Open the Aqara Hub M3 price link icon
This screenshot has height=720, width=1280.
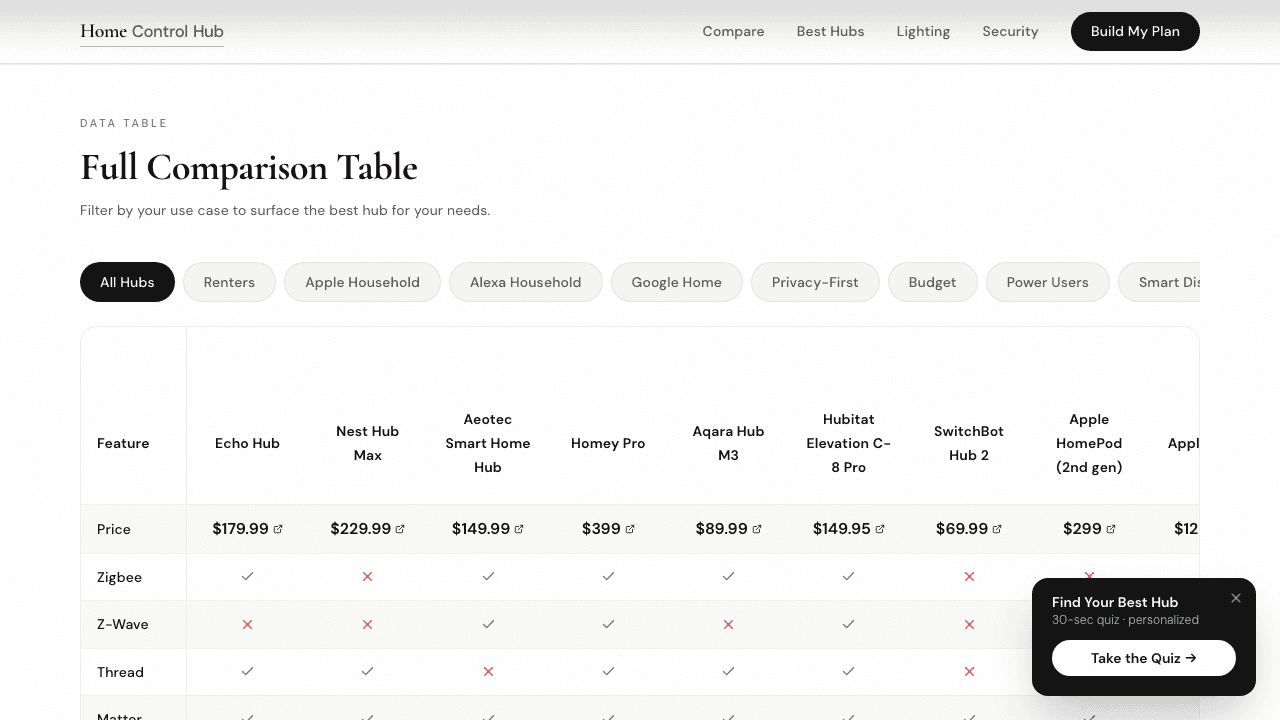point(758,529)
